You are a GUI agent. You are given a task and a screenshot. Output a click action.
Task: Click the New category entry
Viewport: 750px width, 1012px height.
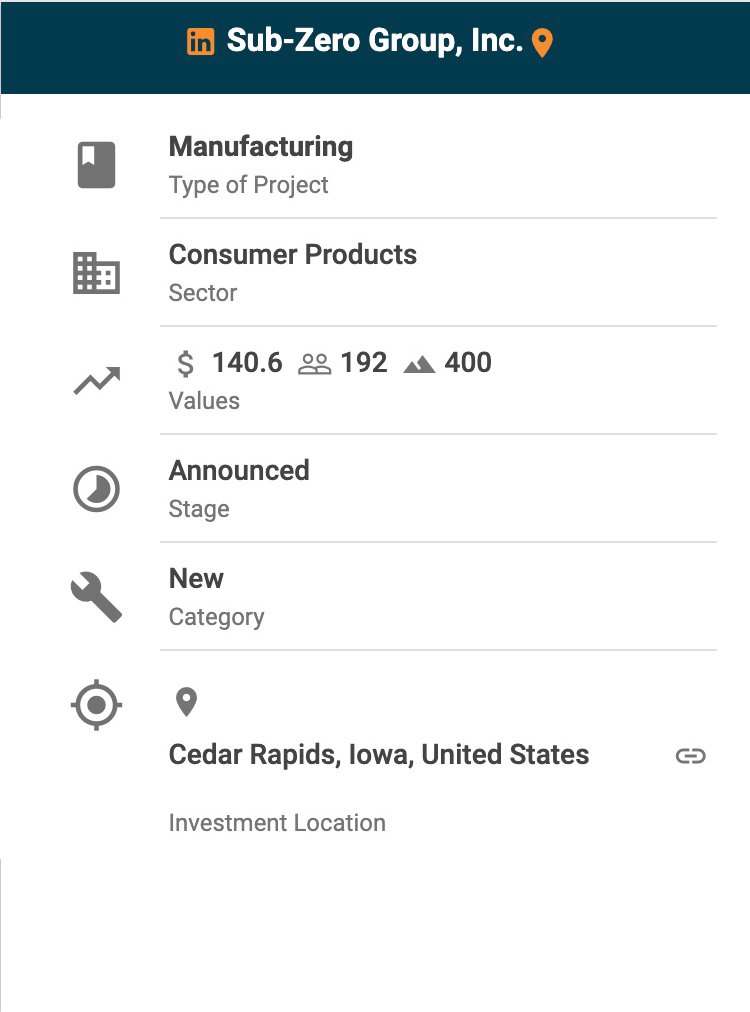pyautogui.click(x=197, y=579)
